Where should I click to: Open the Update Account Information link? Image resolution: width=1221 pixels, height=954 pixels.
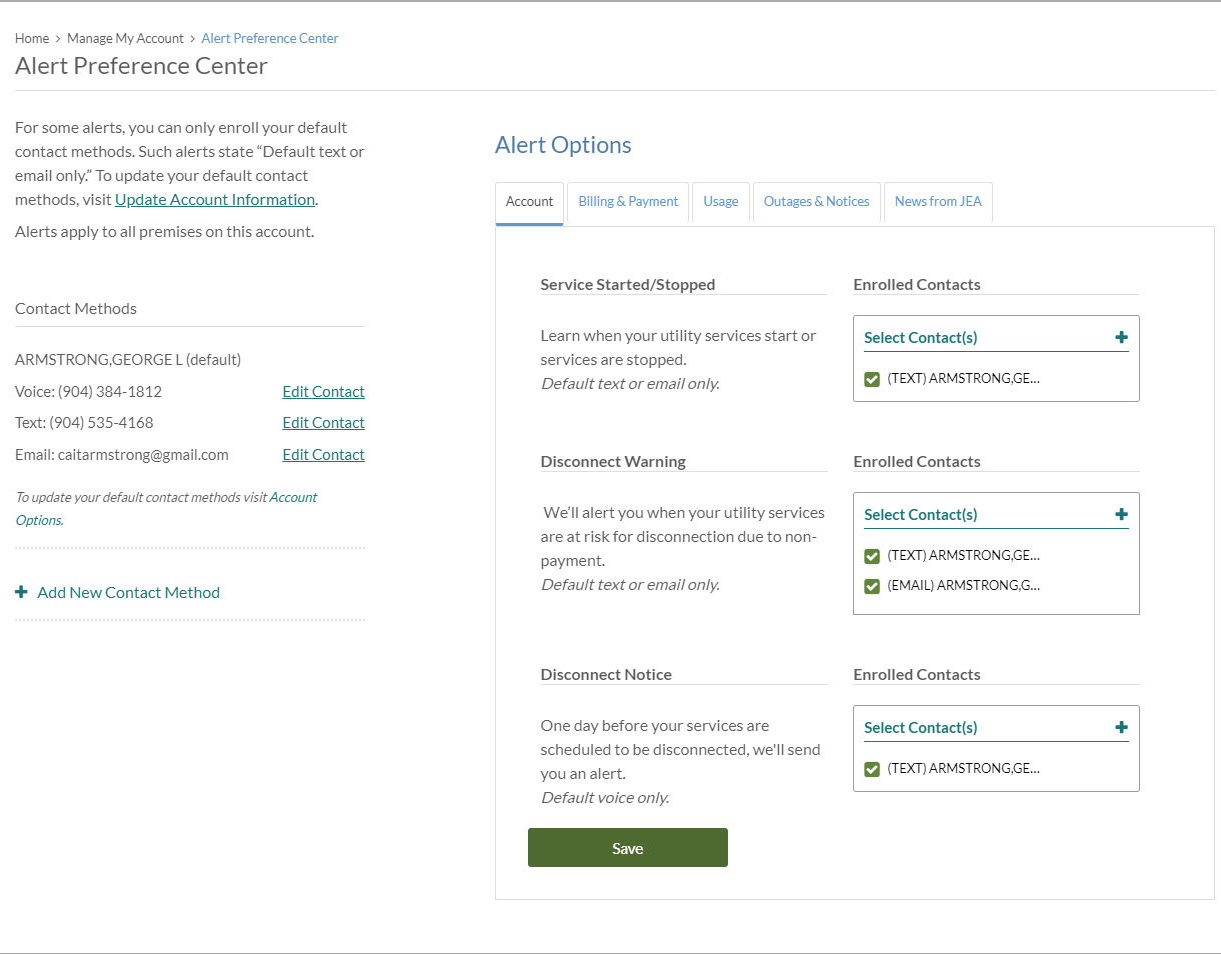tap(215, 200)
